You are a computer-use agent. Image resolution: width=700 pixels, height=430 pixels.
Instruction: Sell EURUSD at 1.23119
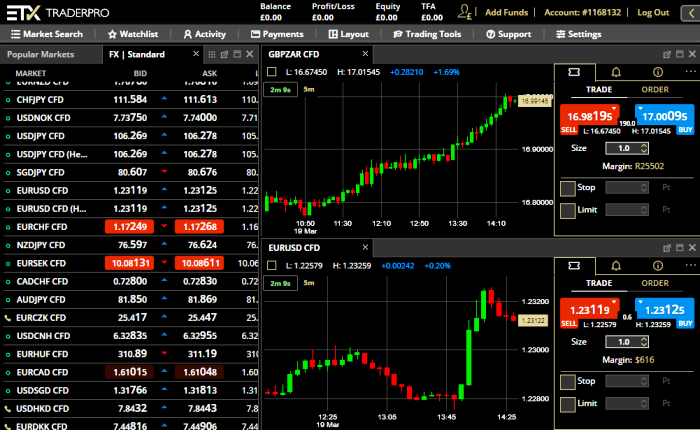[589, 312]
